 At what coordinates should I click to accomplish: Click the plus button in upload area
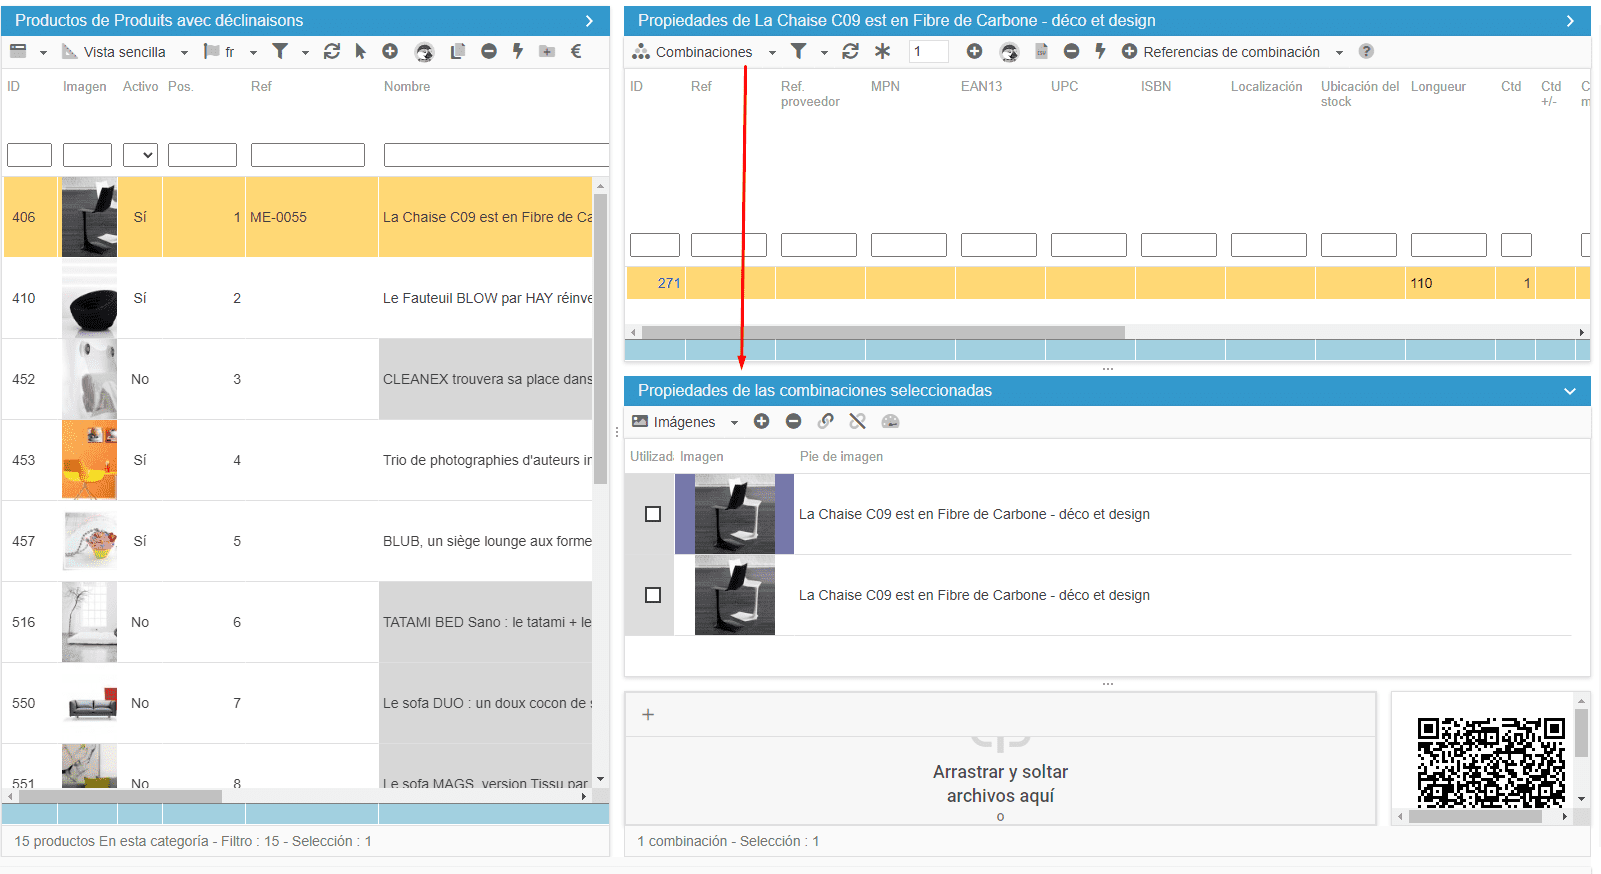648,714
